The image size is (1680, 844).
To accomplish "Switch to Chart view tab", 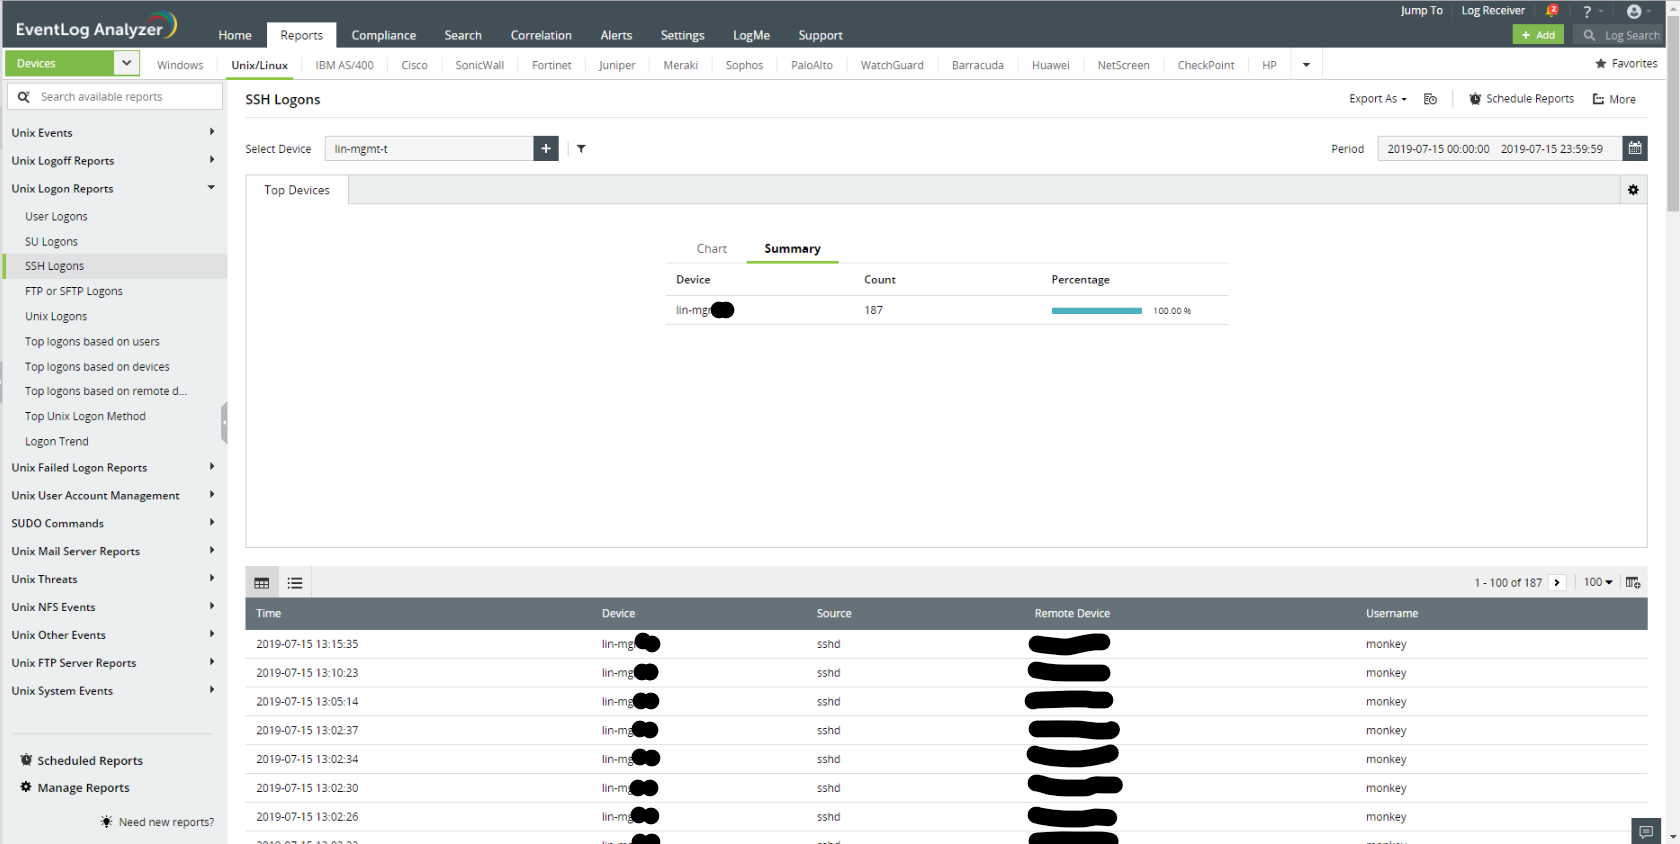I will pos(712,249).
